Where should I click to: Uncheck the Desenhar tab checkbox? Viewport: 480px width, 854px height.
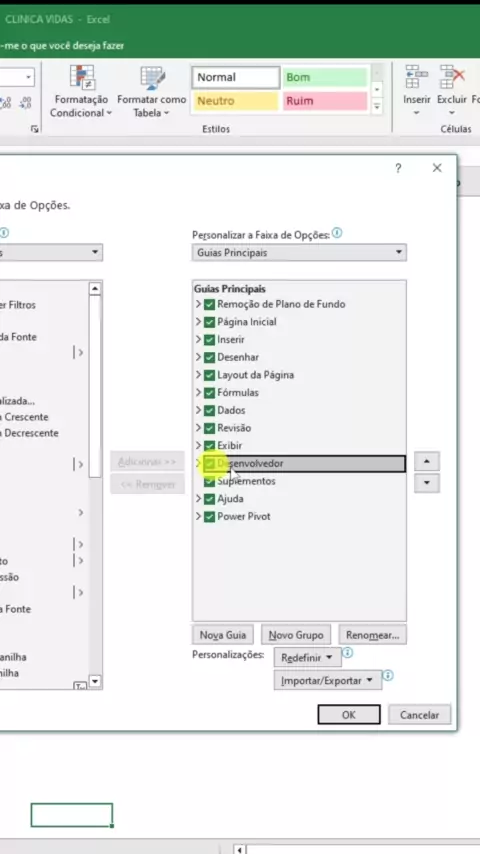[209, 357]
